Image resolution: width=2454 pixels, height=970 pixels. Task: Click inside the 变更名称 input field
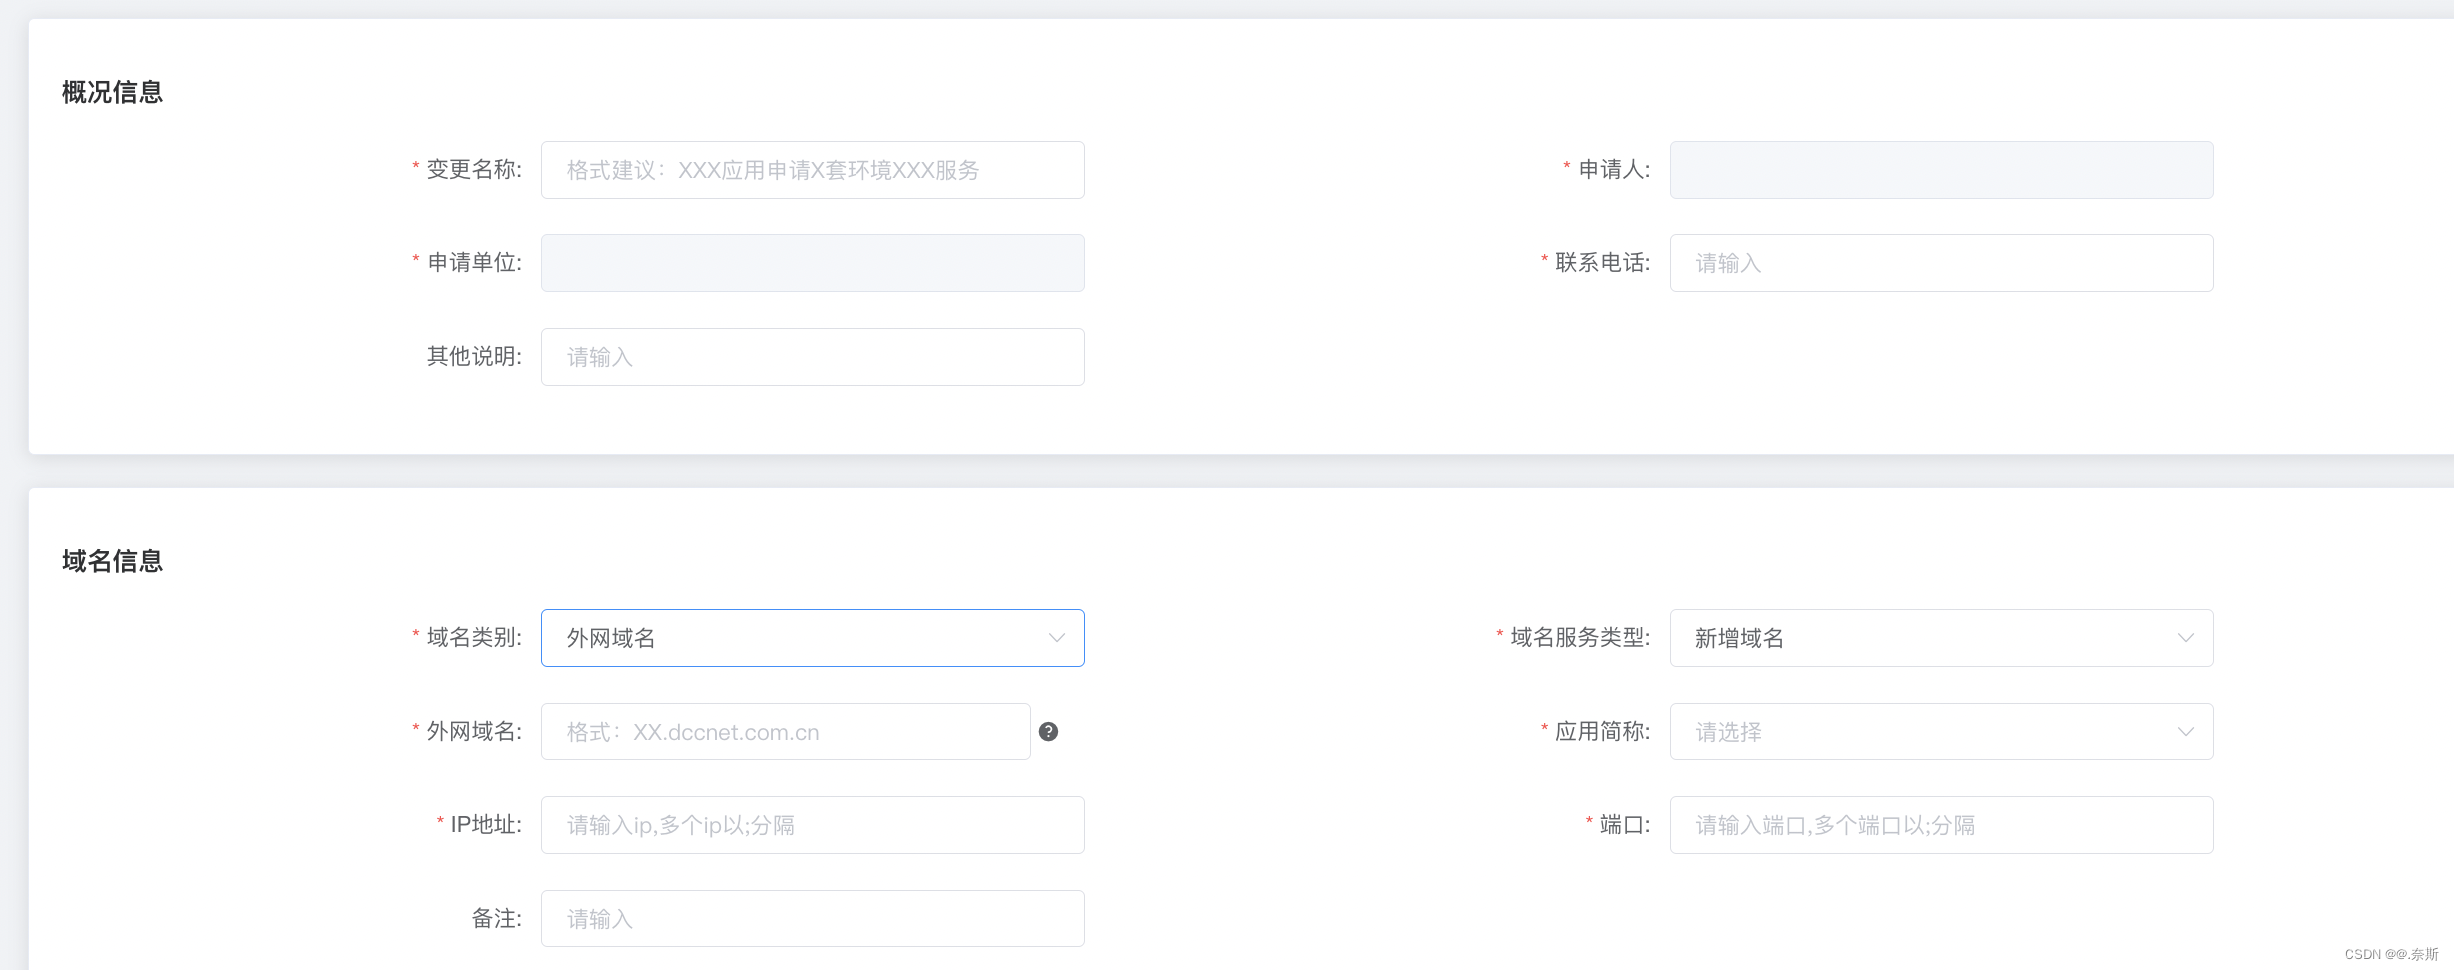[x=811, y=169]
